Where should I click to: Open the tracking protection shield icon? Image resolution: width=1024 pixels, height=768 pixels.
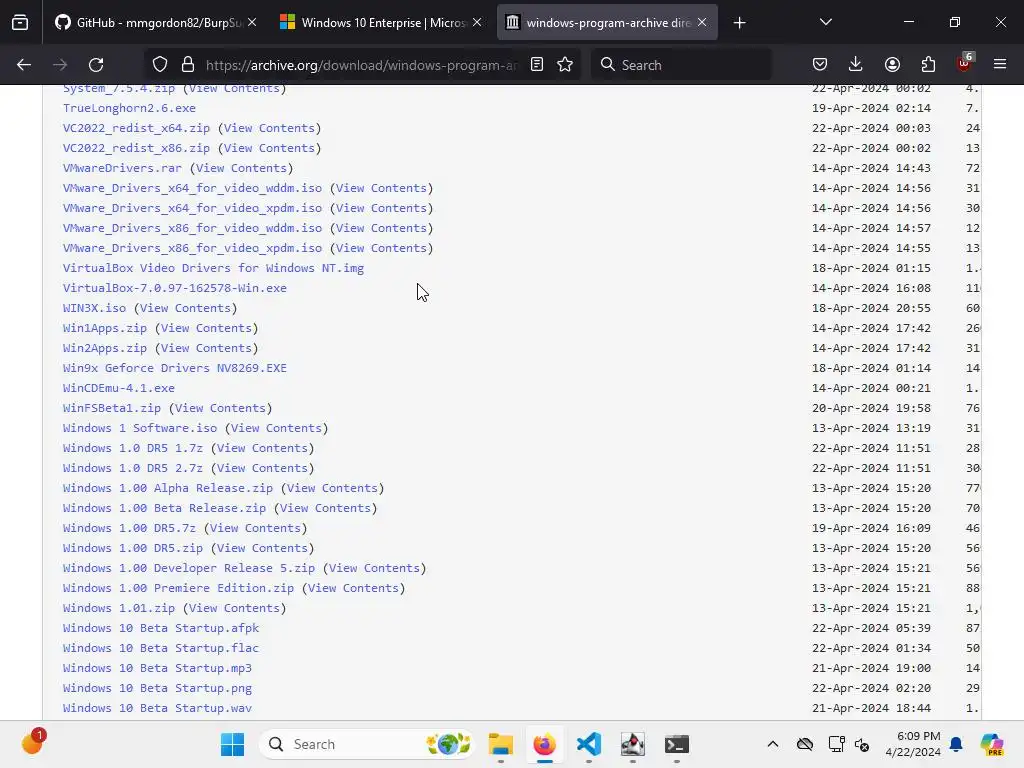pos(160,65)
